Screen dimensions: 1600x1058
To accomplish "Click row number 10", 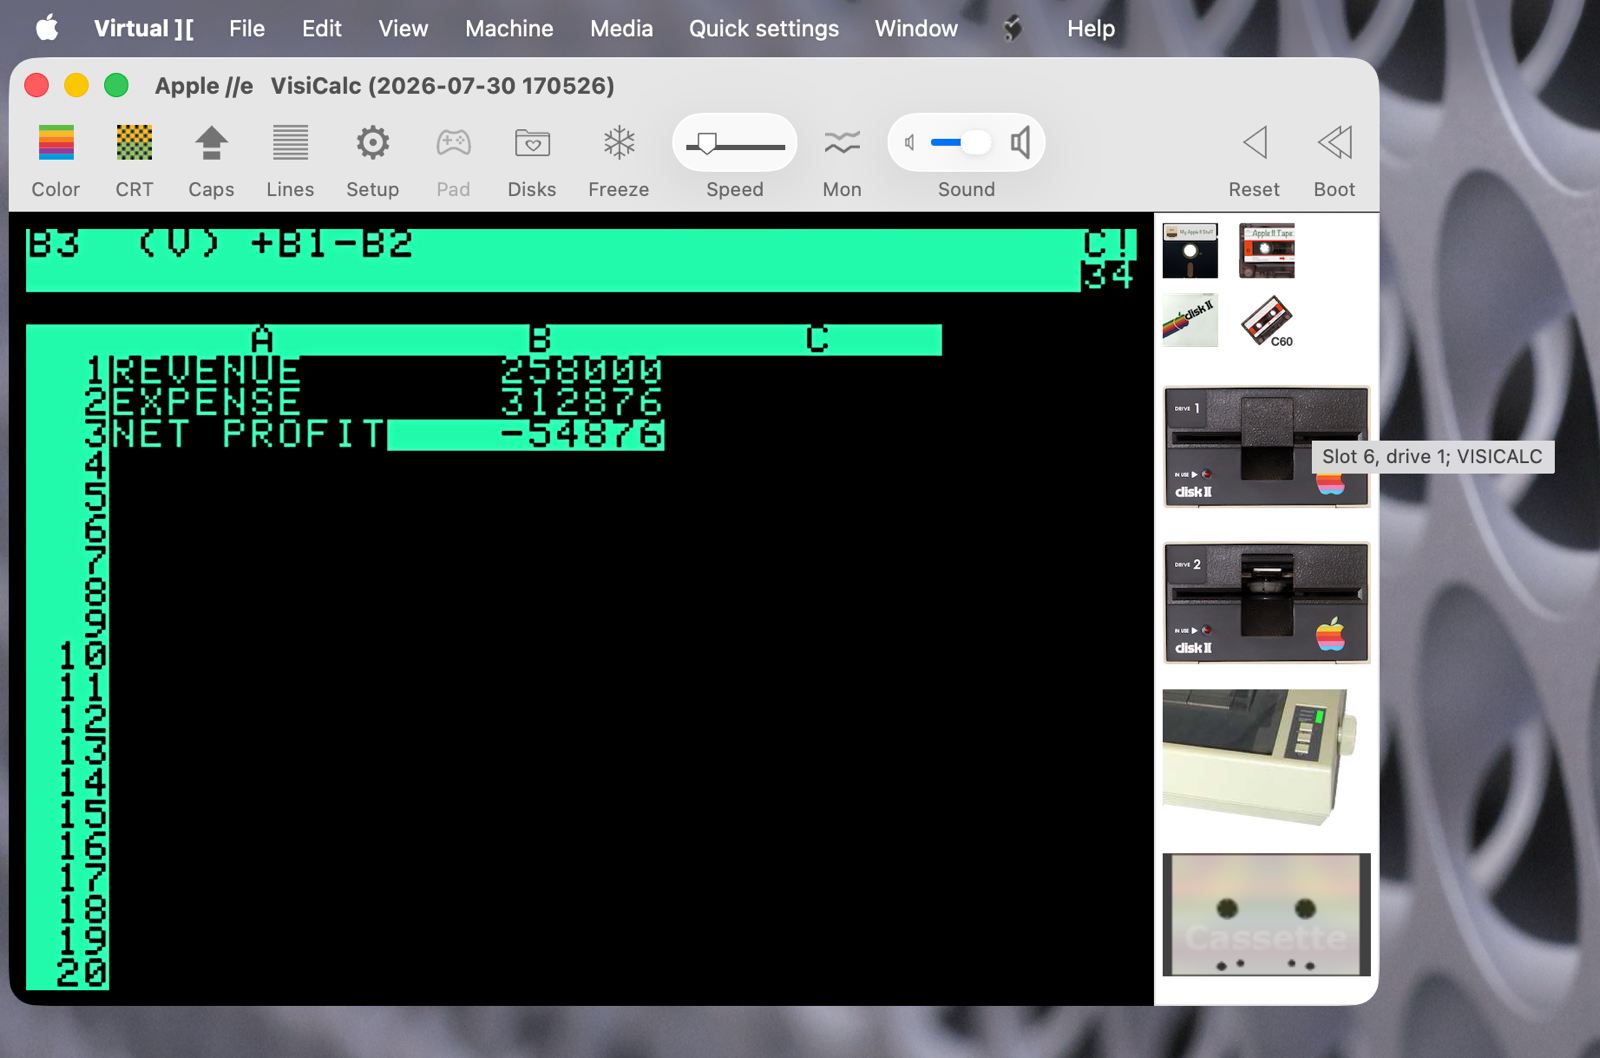I will (83, 656).
